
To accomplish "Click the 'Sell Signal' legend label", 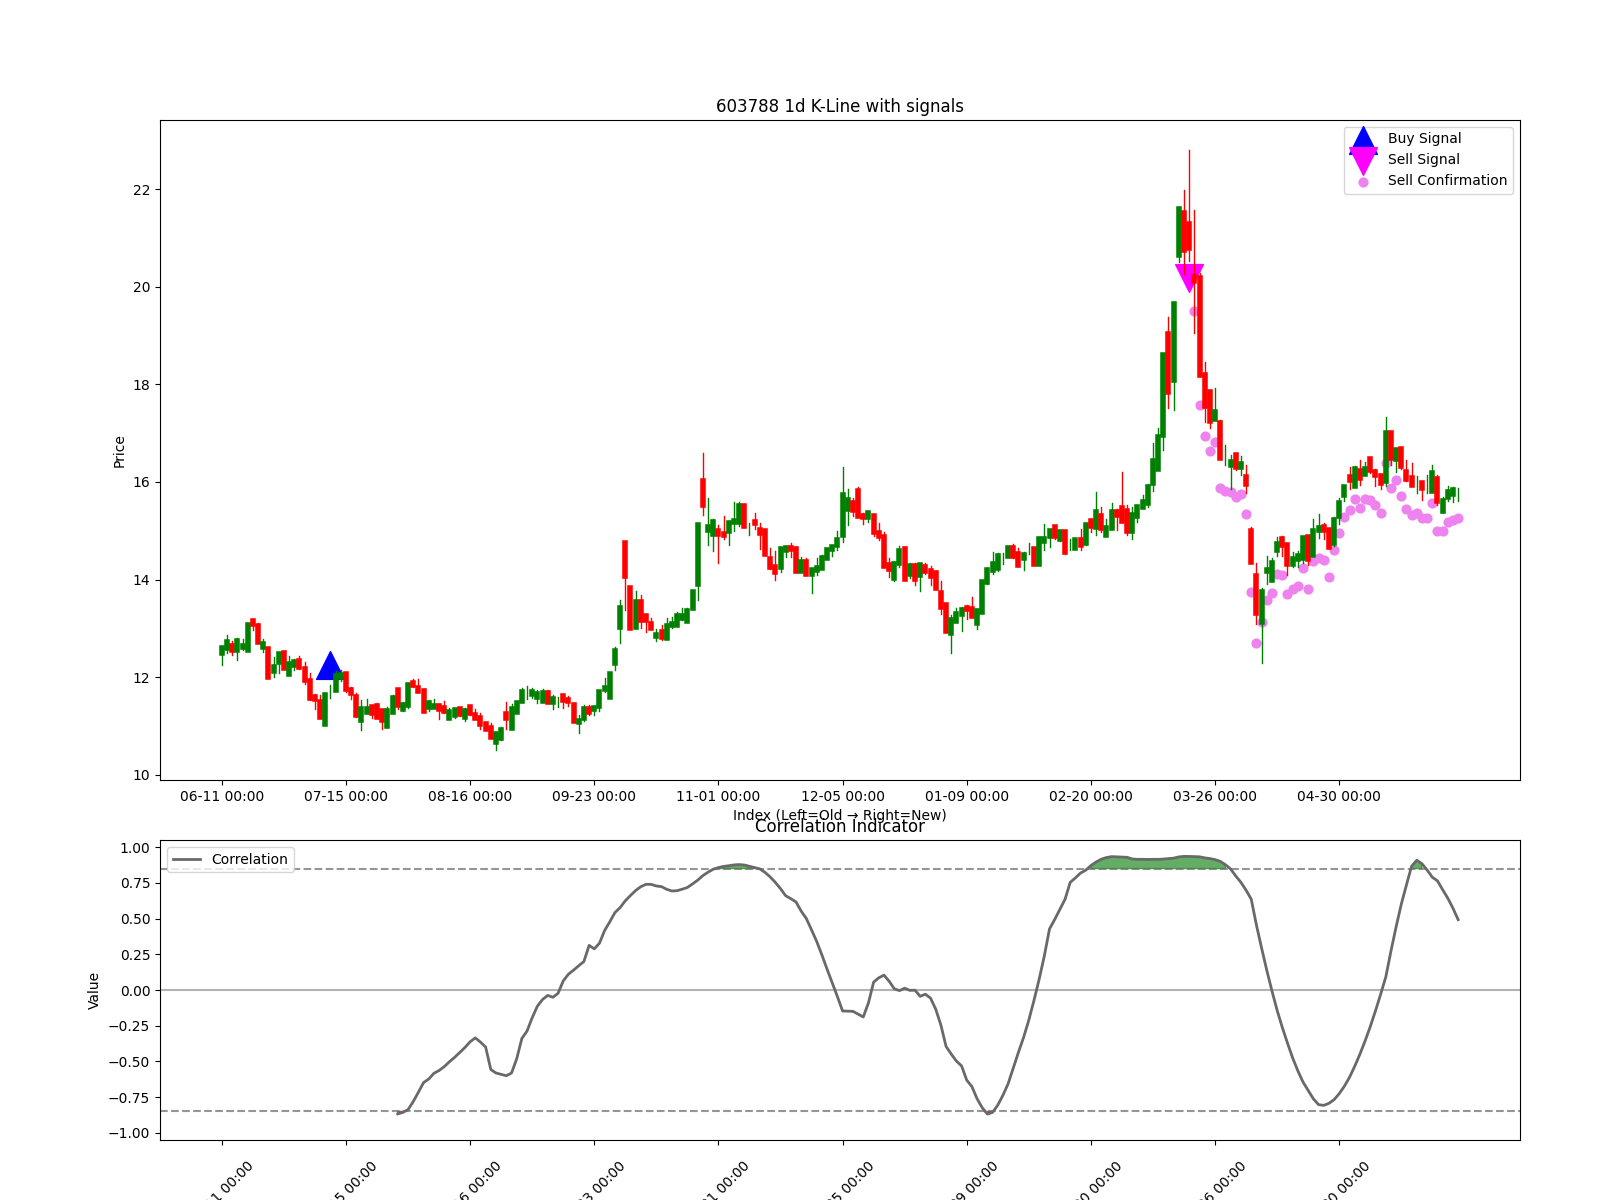I will coord(1423,160).
